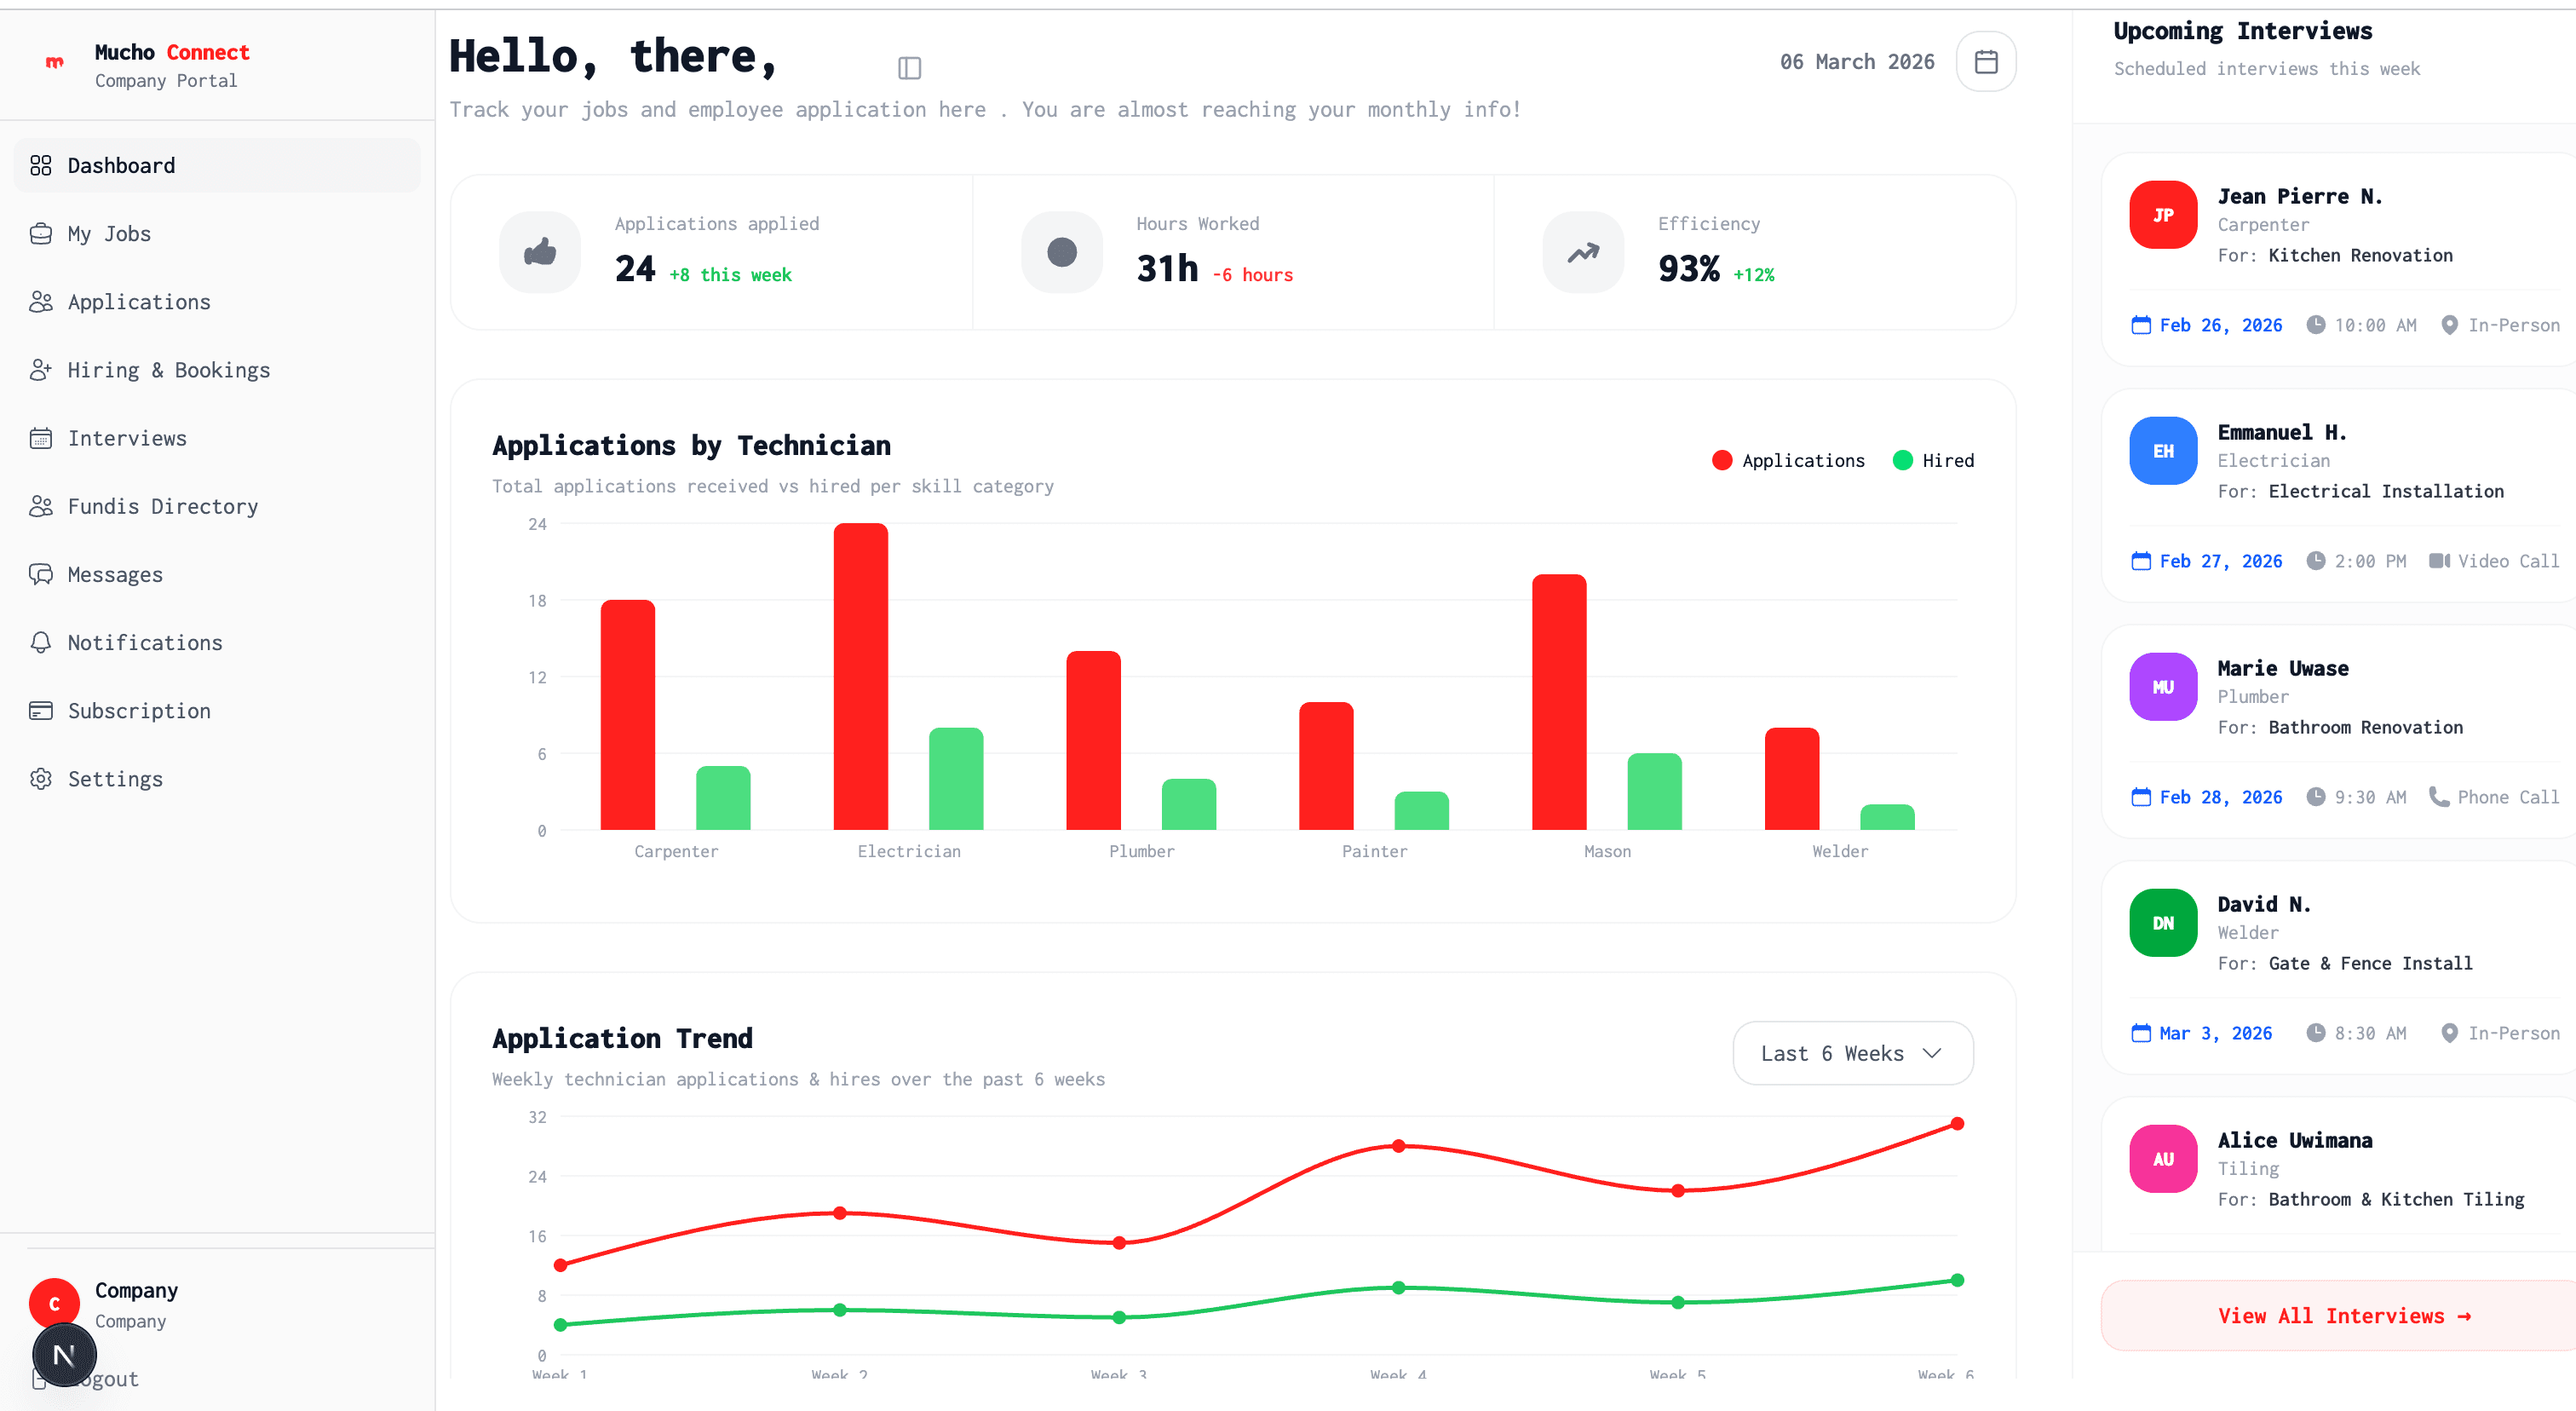This screenshot has height=1411, width=2576.
Task: Click the Hiring & Bookings icon
Action: click(41, 369)
